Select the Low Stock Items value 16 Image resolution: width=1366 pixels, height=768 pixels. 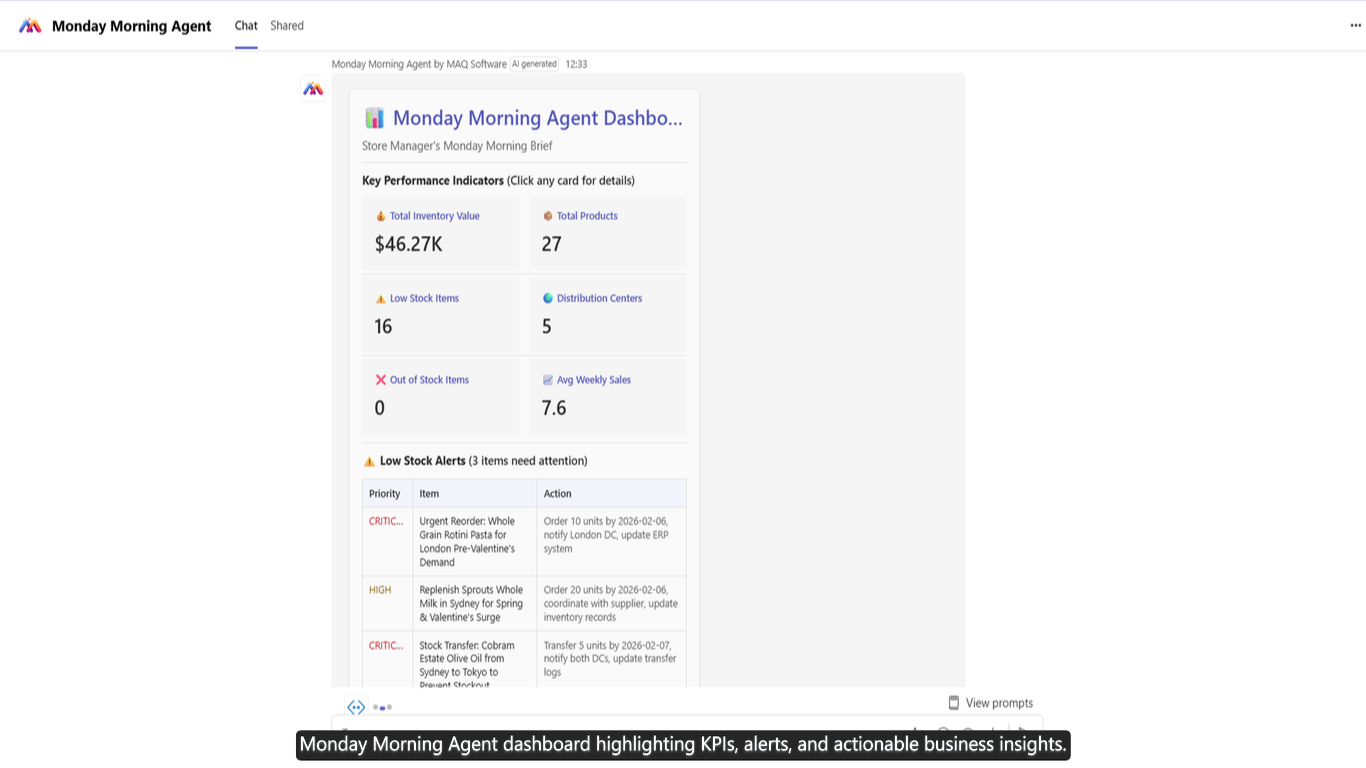click(x=383, y=326)
